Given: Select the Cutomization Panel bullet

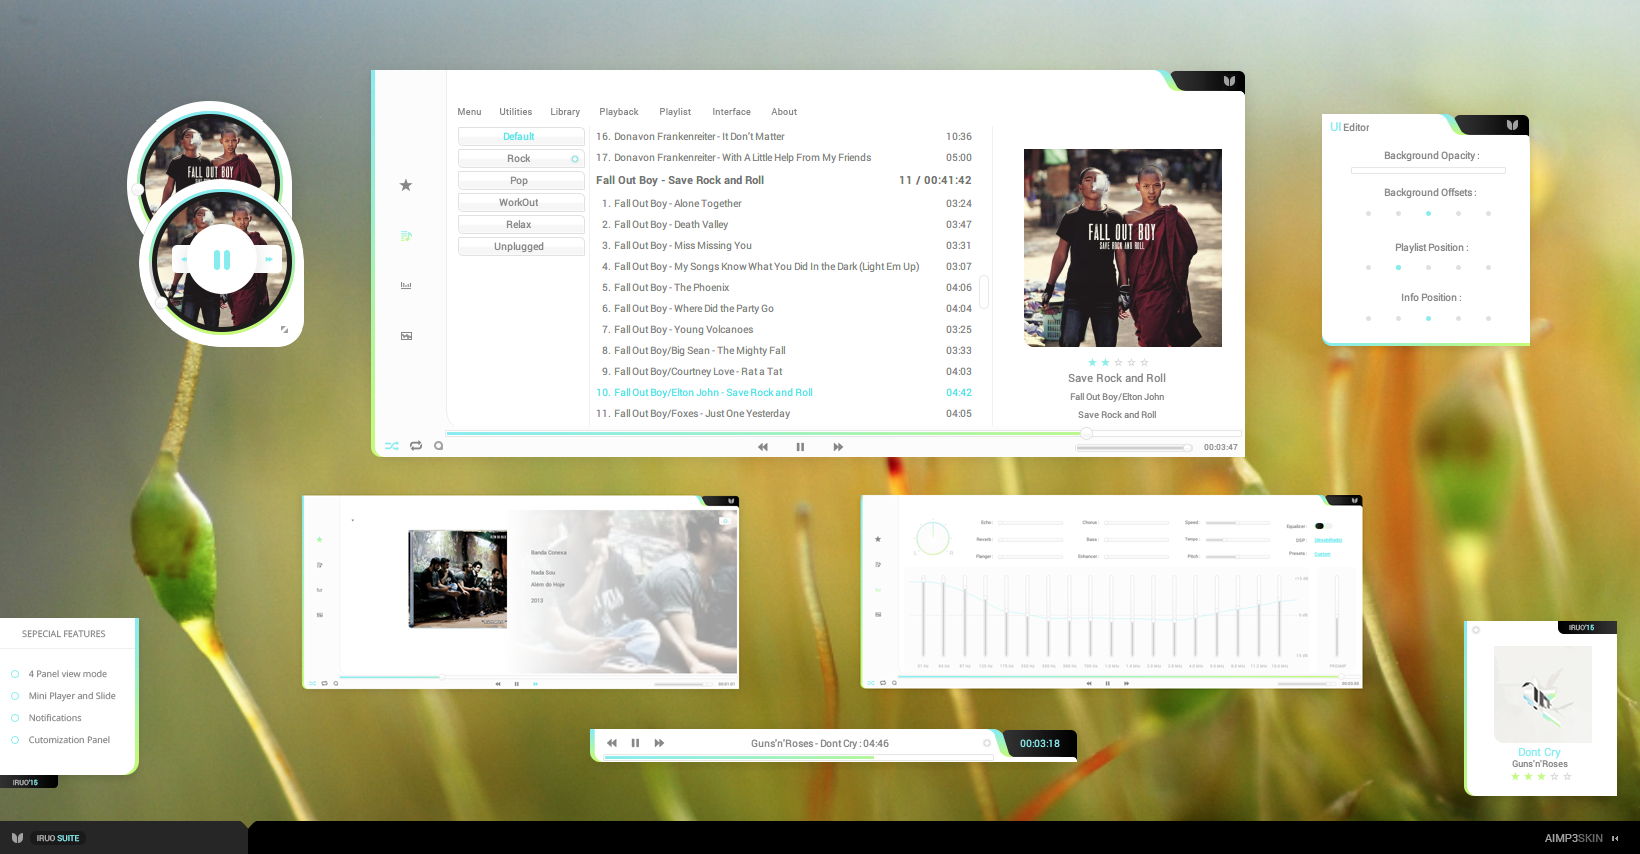Looking at the screenshot, I should [15, 740].
